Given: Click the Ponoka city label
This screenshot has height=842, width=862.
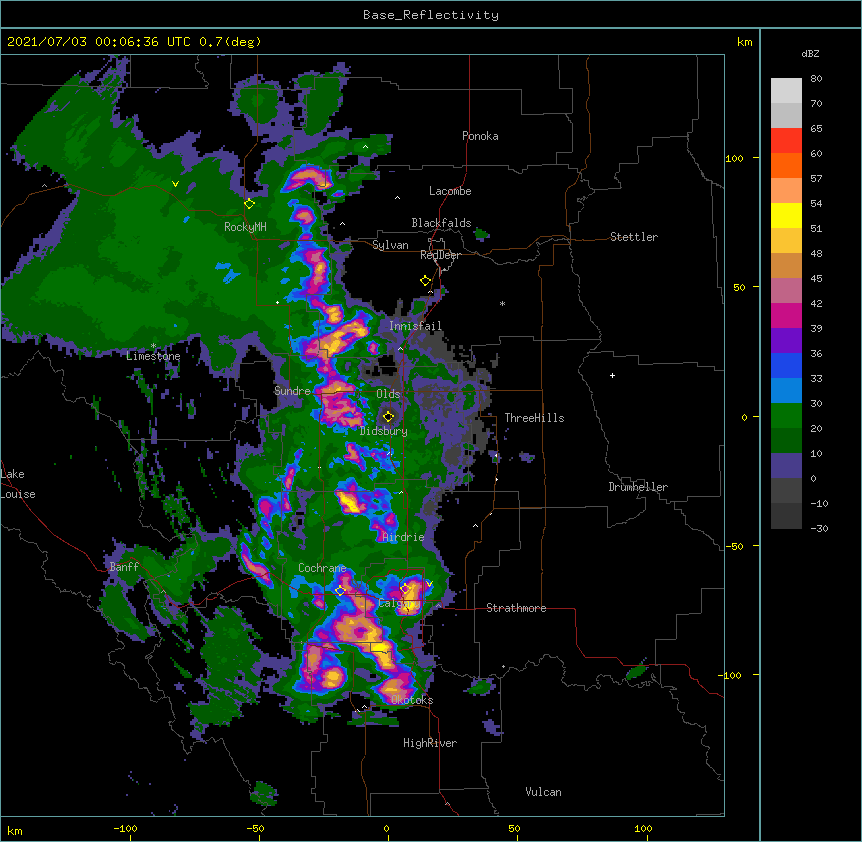Looking at the screenshot, I should coord(480,136).
